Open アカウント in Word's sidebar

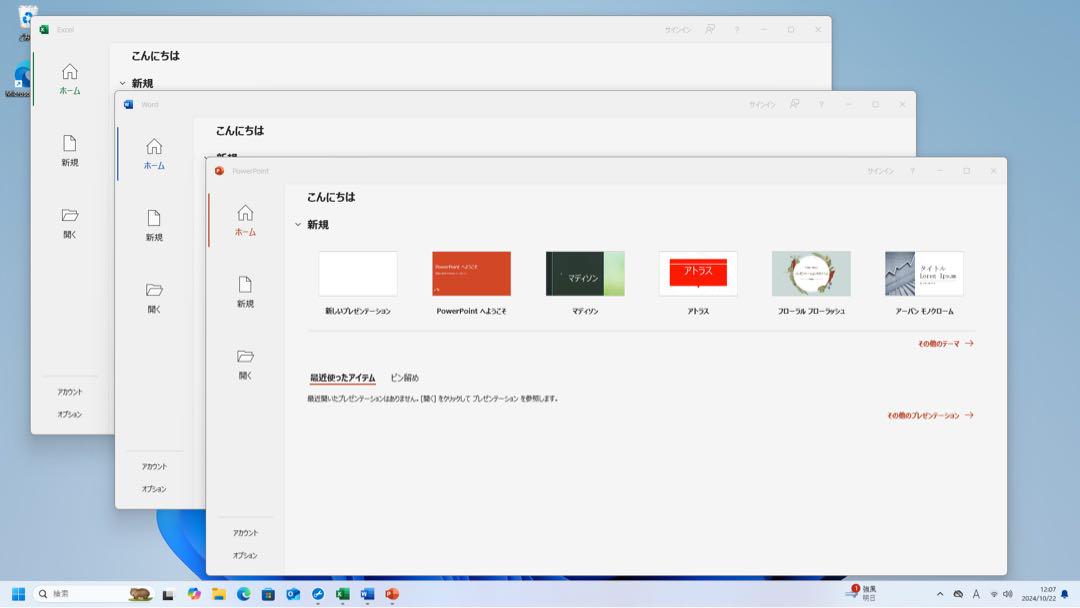tap(154, 466)
